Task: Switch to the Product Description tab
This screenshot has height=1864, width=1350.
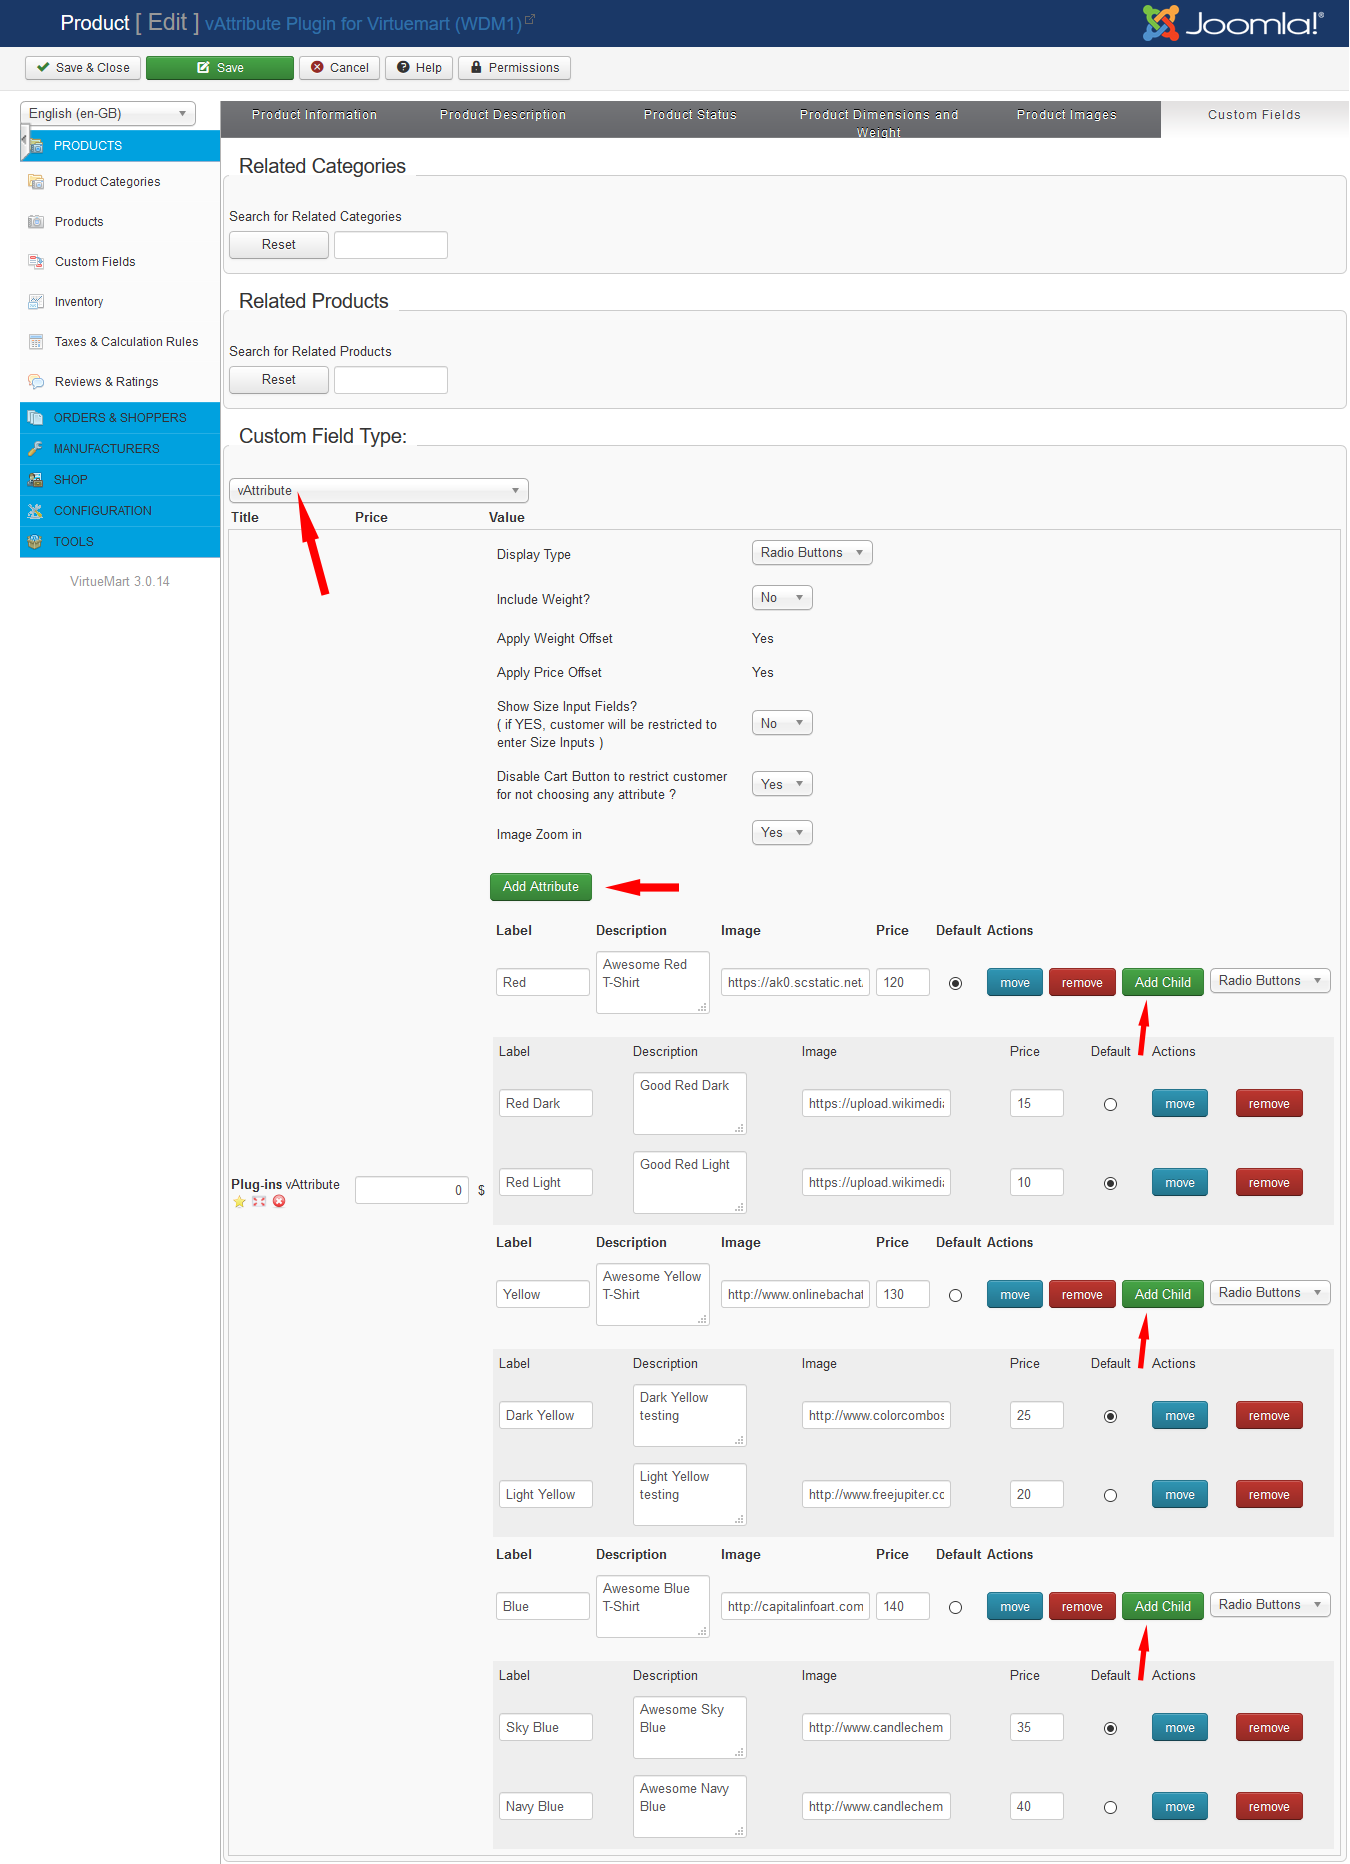Action: click(x=502, y=115)
